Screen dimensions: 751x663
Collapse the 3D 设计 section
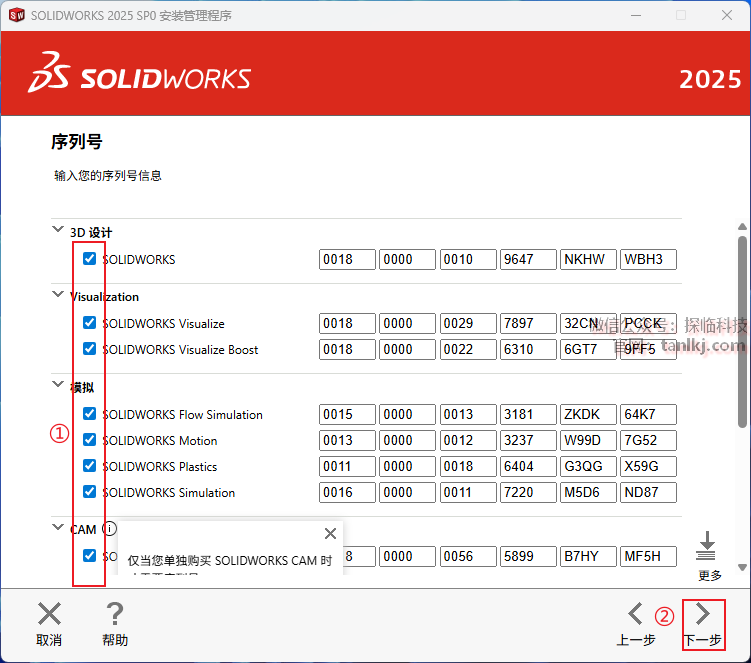tap(57, 230)
